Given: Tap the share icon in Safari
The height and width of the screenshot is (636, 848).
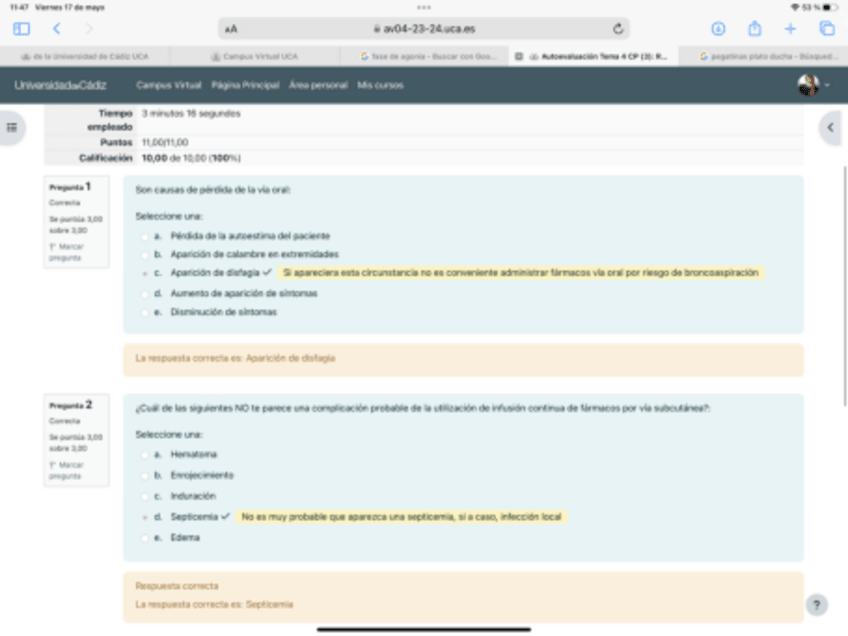Looking at the screenshot, I should 755,28.
